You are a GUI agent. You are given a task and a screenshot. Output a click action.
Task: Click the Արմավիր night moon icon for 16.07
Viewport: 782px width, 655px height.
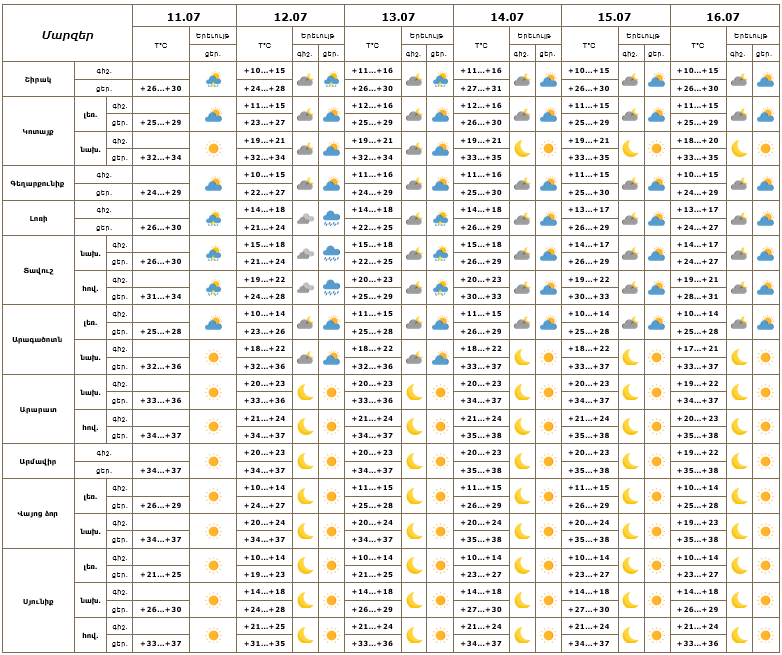[x=739, y=461]
